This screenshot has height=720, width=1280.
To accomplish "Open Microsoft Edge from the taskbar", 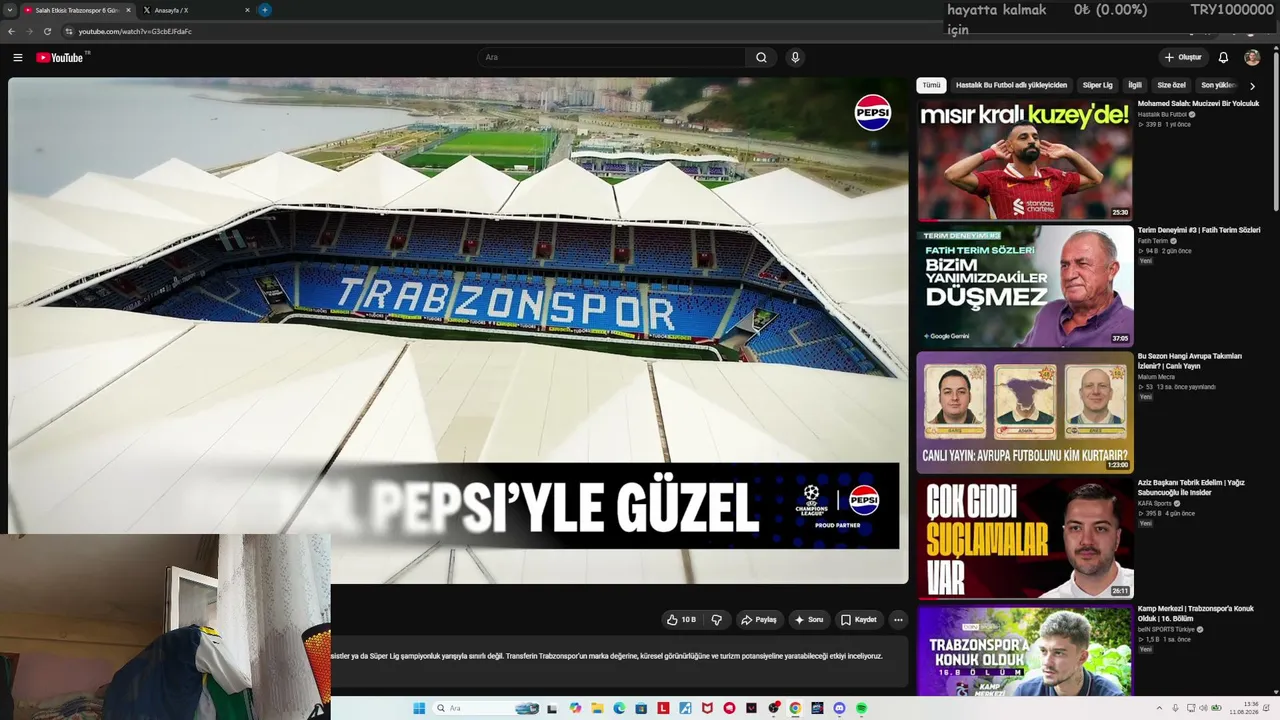I will pyautogui.click(x=619, y=708).
